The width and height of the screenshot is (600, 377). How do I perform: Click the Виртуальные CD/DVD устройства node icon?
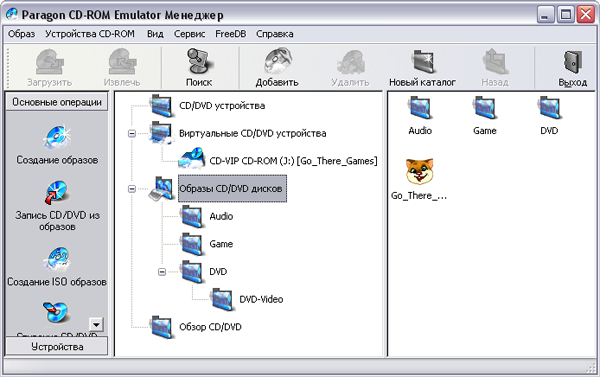(162, 133)
